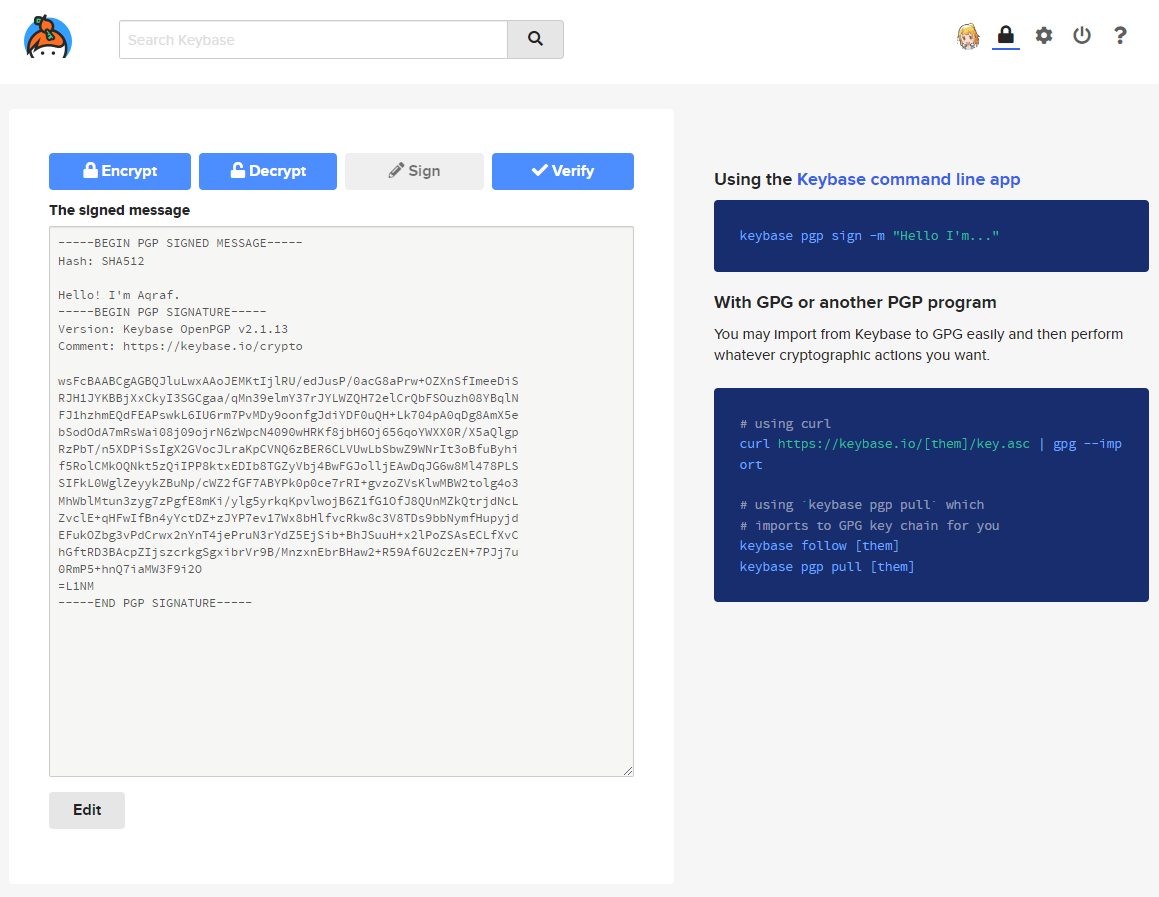The width and height of the screenshot is (1159, 897).
Task: Switch to the Verify tab
Action: (562, 171)
